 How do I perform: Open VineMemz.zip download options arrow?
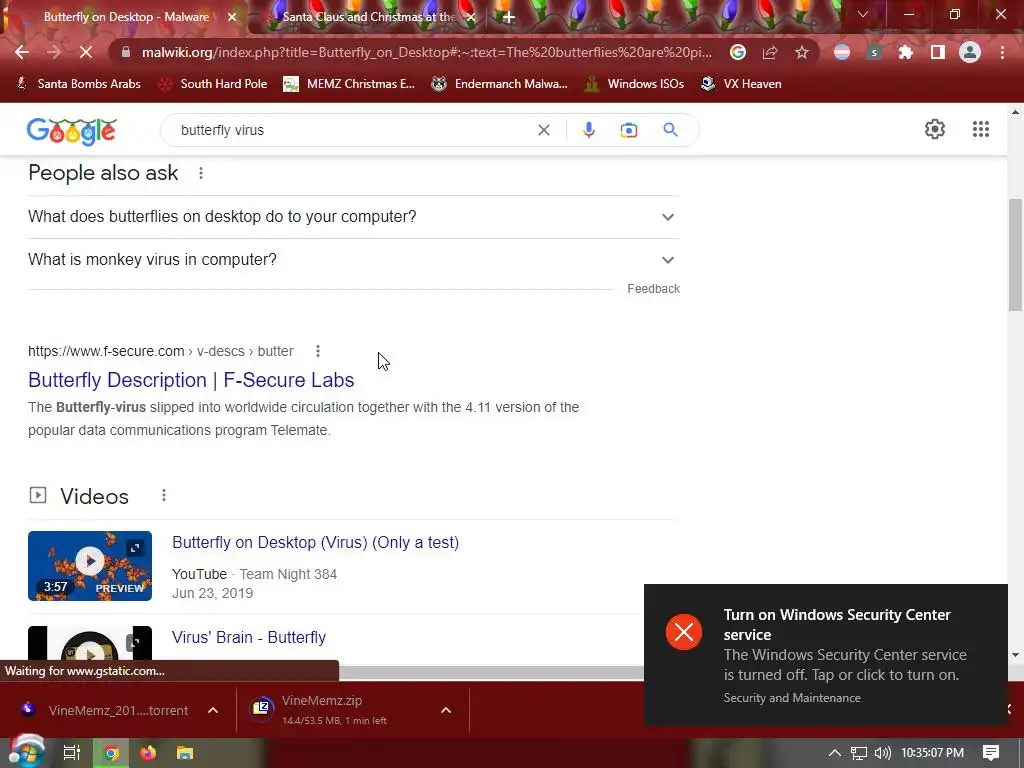[446, 710]
